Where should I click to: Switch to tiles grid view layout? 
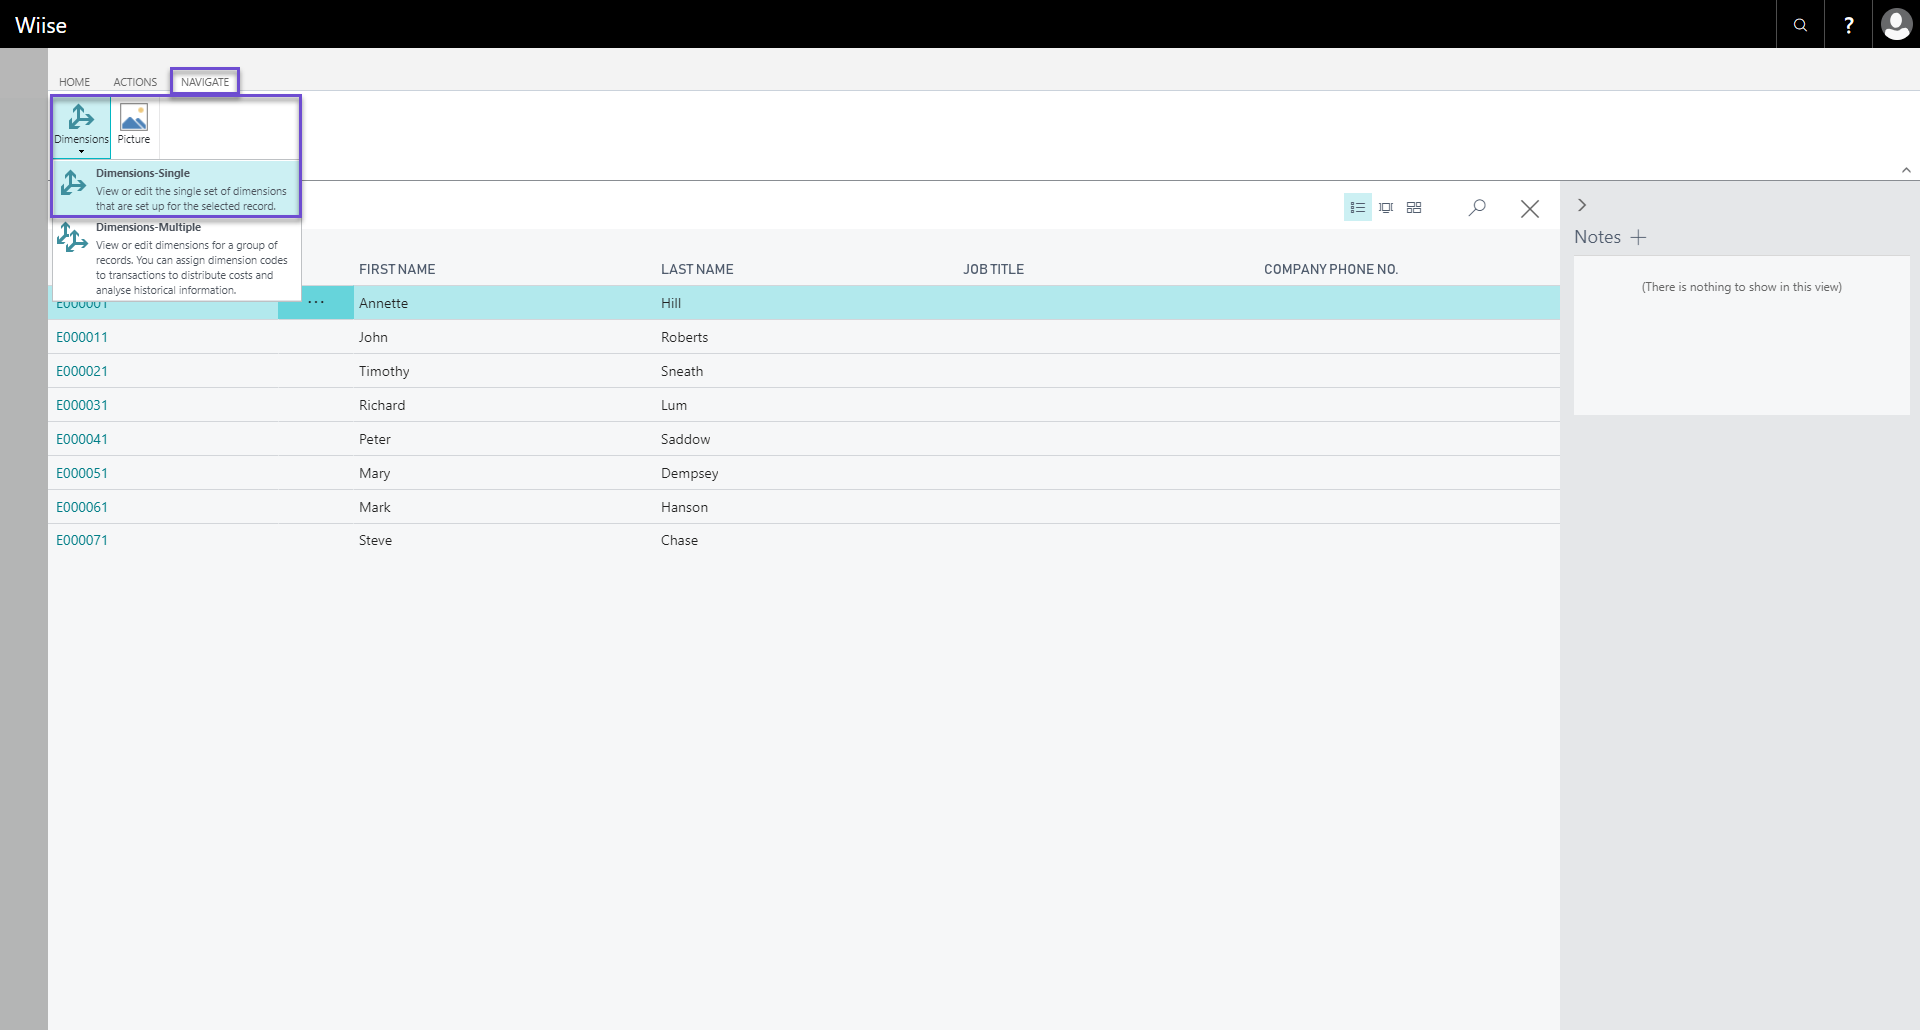[x=1414, y=208]
